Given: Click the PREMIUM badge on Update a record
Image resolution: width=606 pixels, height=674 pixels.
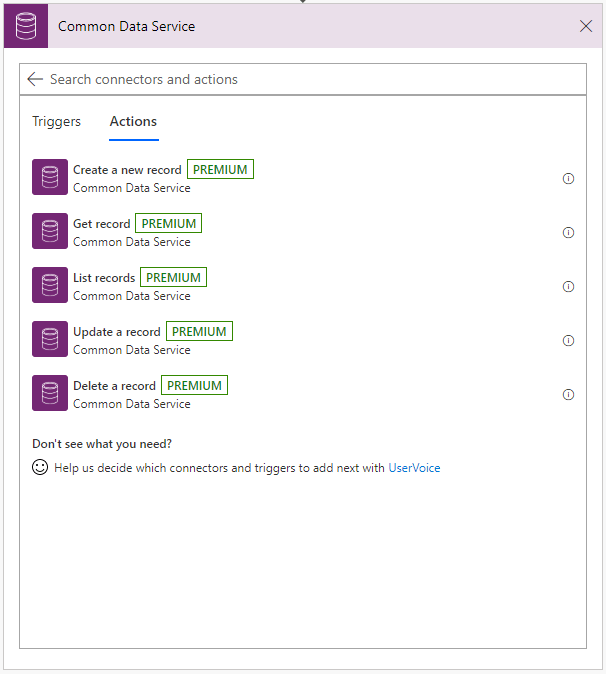Looking at the screenshot, I should click(x=199, y=331).
